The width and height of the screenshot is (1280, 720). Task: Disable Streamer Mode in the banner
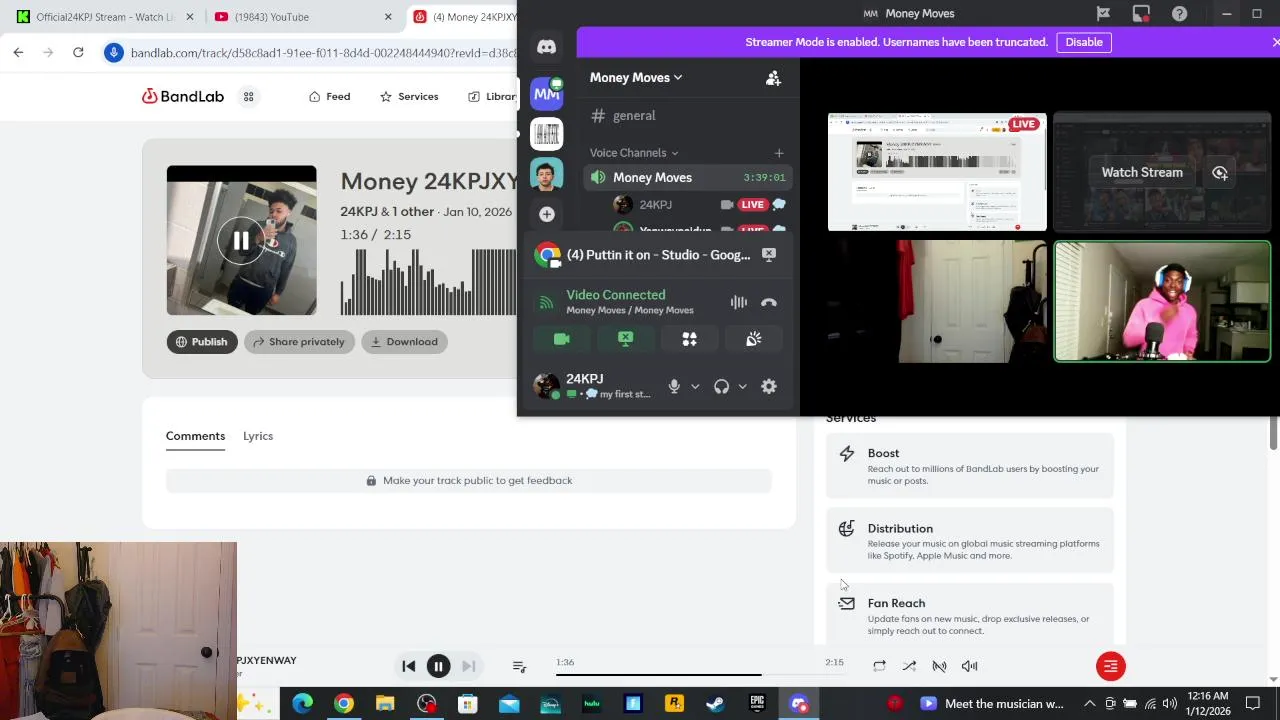coord(1084,42)
